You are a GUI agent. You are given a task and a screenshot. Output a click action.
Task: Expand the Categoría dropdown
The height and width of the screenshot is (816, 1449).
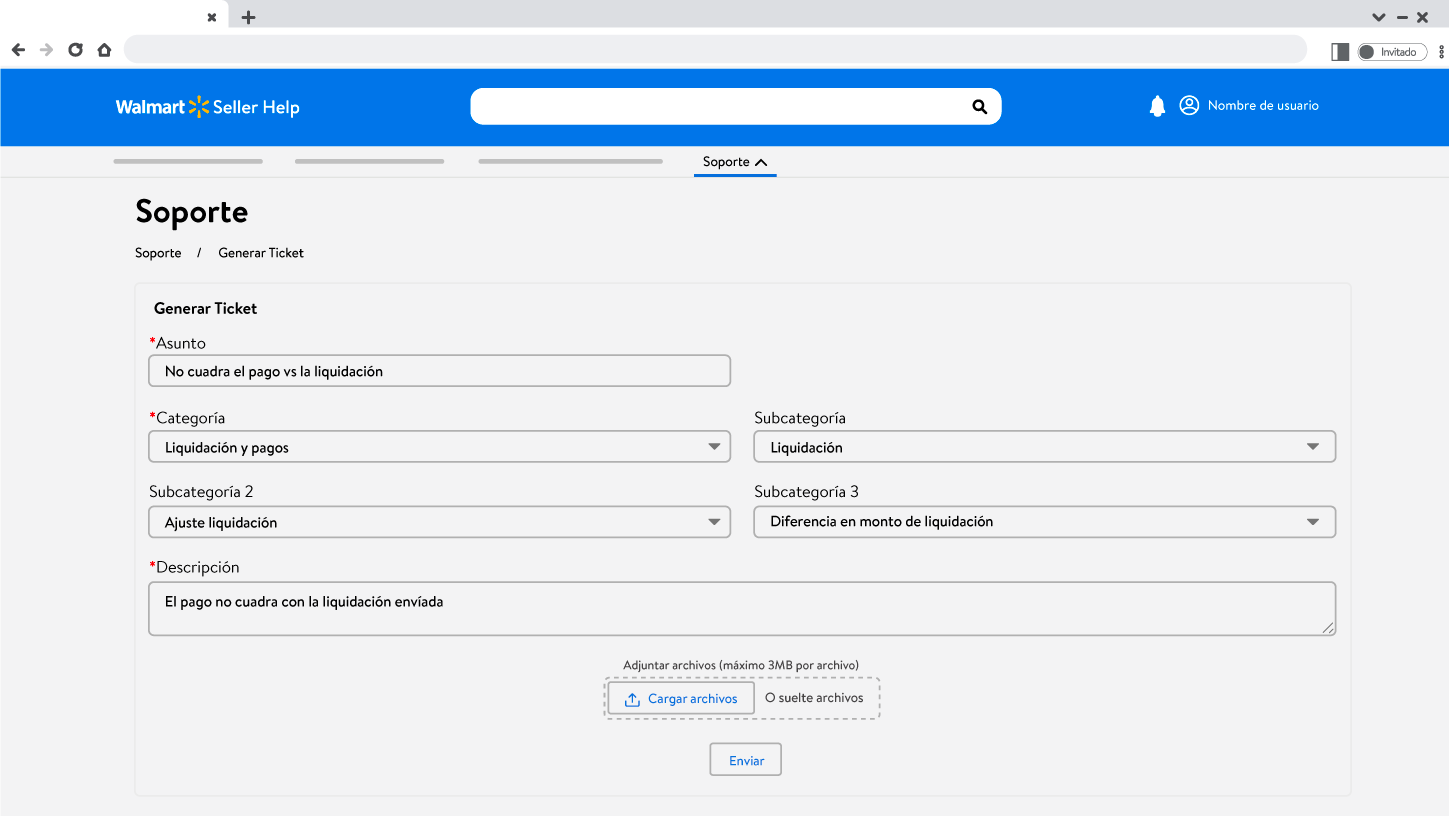click(439, 447)
